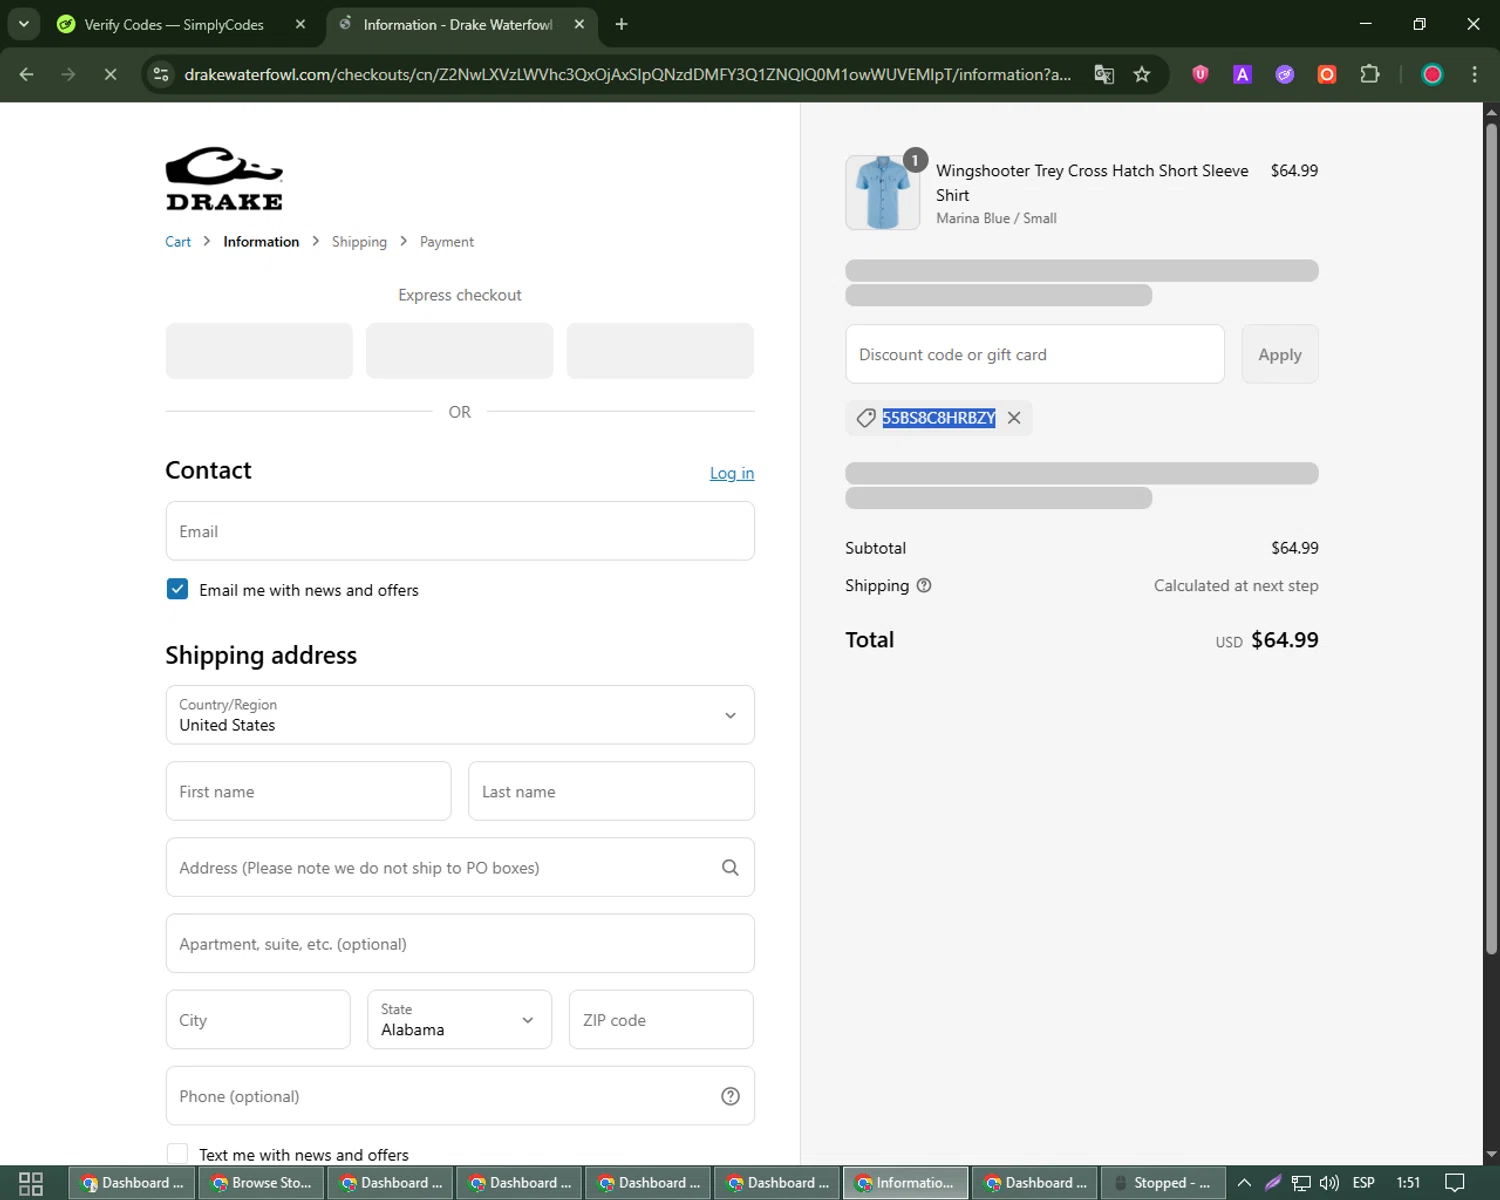Open Stopped taskbar window
This screenshot has width=1500, height=1200.
pos(1162,1183)
